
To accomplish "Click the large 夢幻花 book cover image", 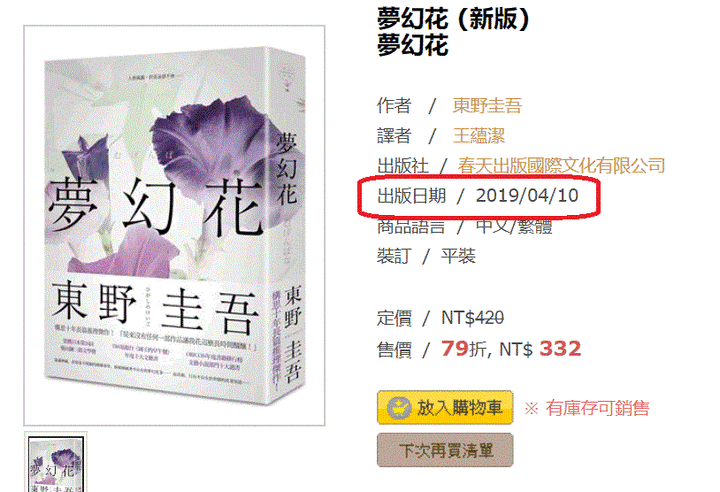I will click(174, 226).
